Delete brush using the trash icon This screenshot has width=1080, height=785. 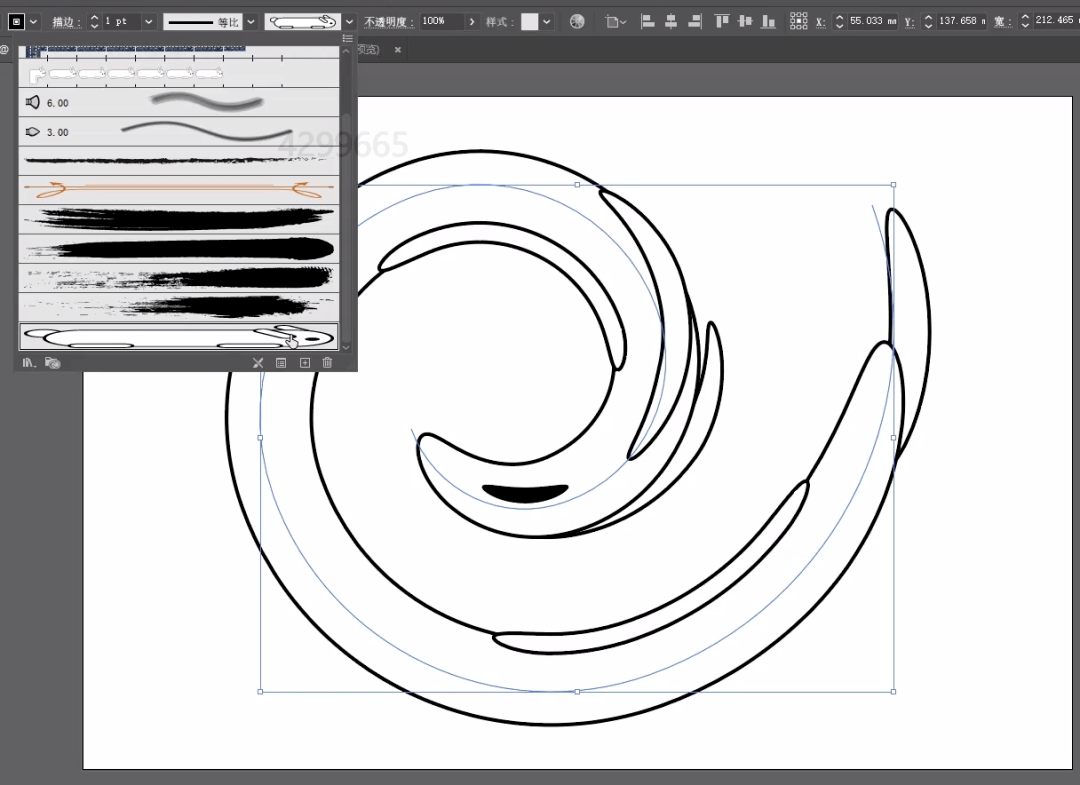(x=327, y=362)
